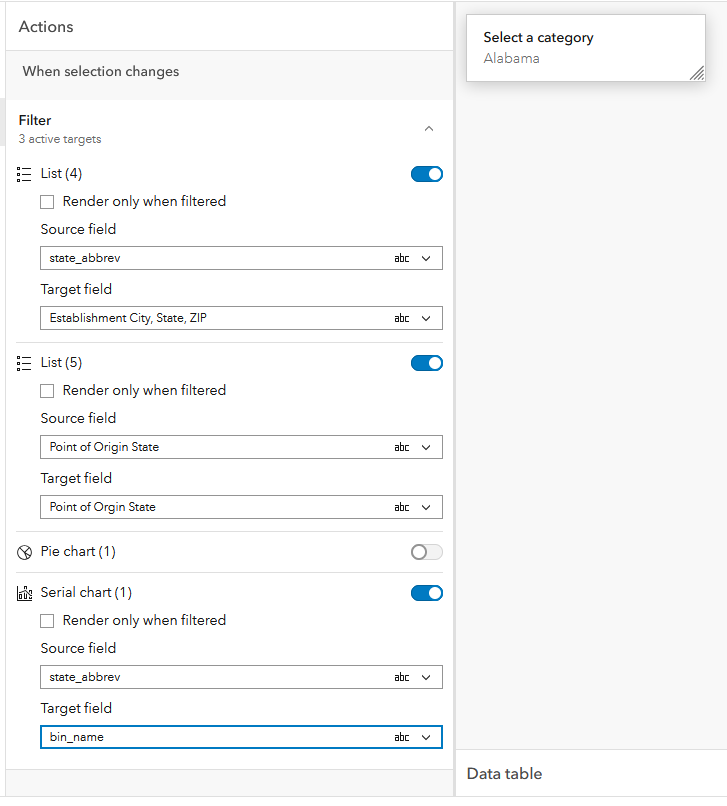Click the Actions panel title
Viewport: 727px width, 806px height.
tap(46, 27)
